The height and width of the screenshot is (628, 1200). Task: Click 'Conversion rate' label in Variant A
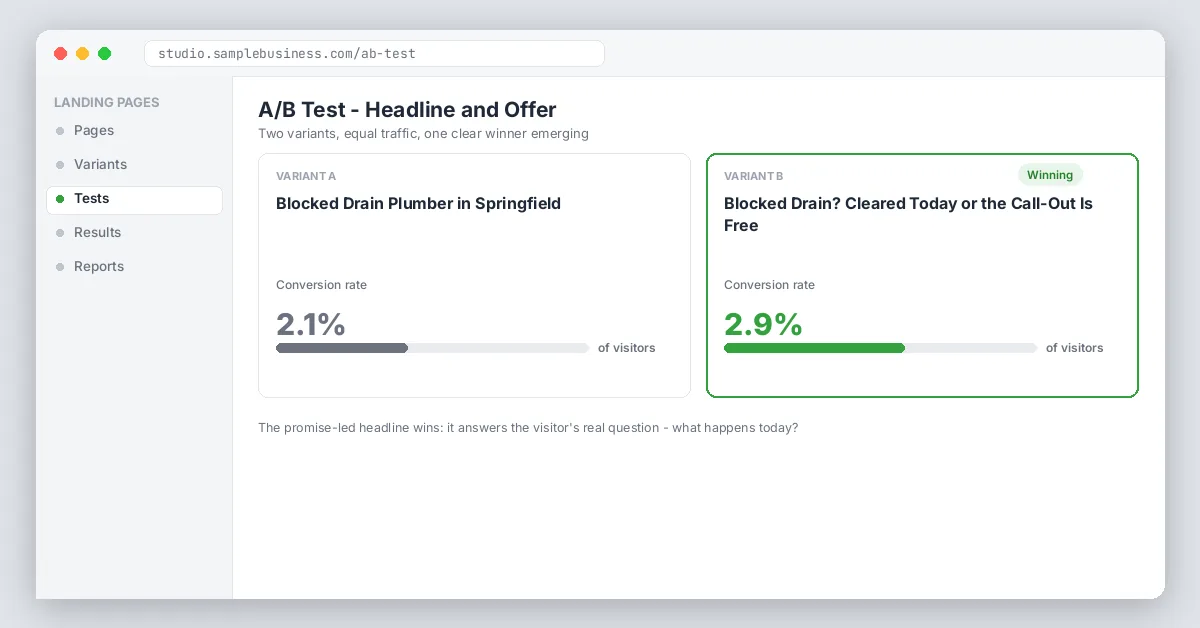click(x=321, y=285)
